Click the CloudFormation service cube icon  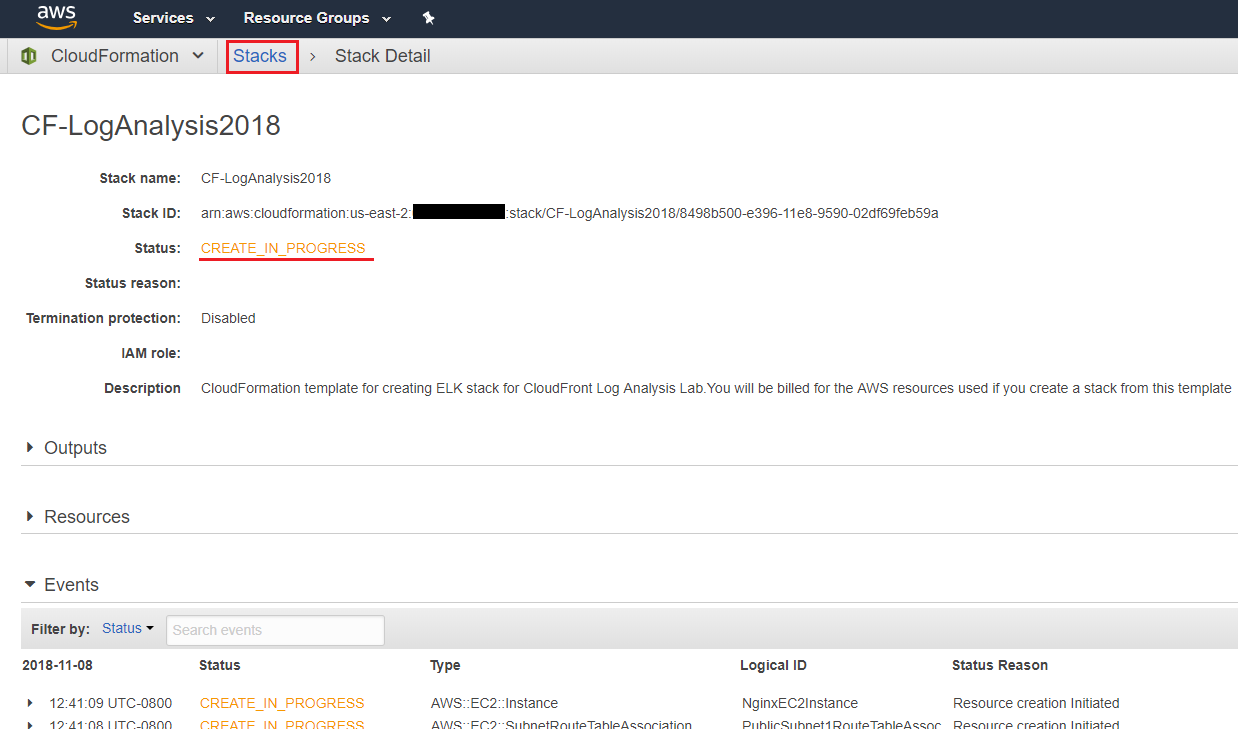(x=29, y=56)
